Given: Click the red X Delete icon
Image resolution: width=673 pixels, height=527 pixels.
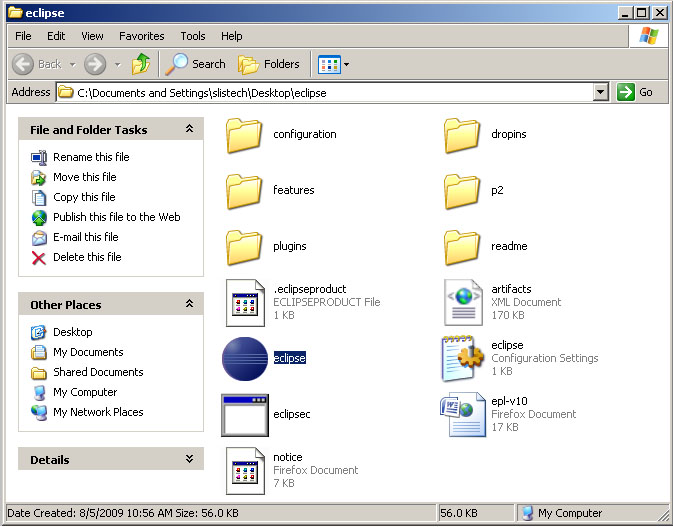Looking at the screenshot, I should coord(39,258).
